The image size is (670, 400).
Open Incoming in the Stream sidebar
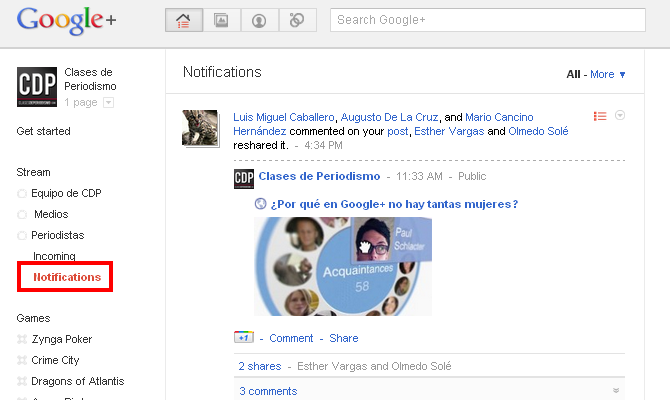(54, 256)
